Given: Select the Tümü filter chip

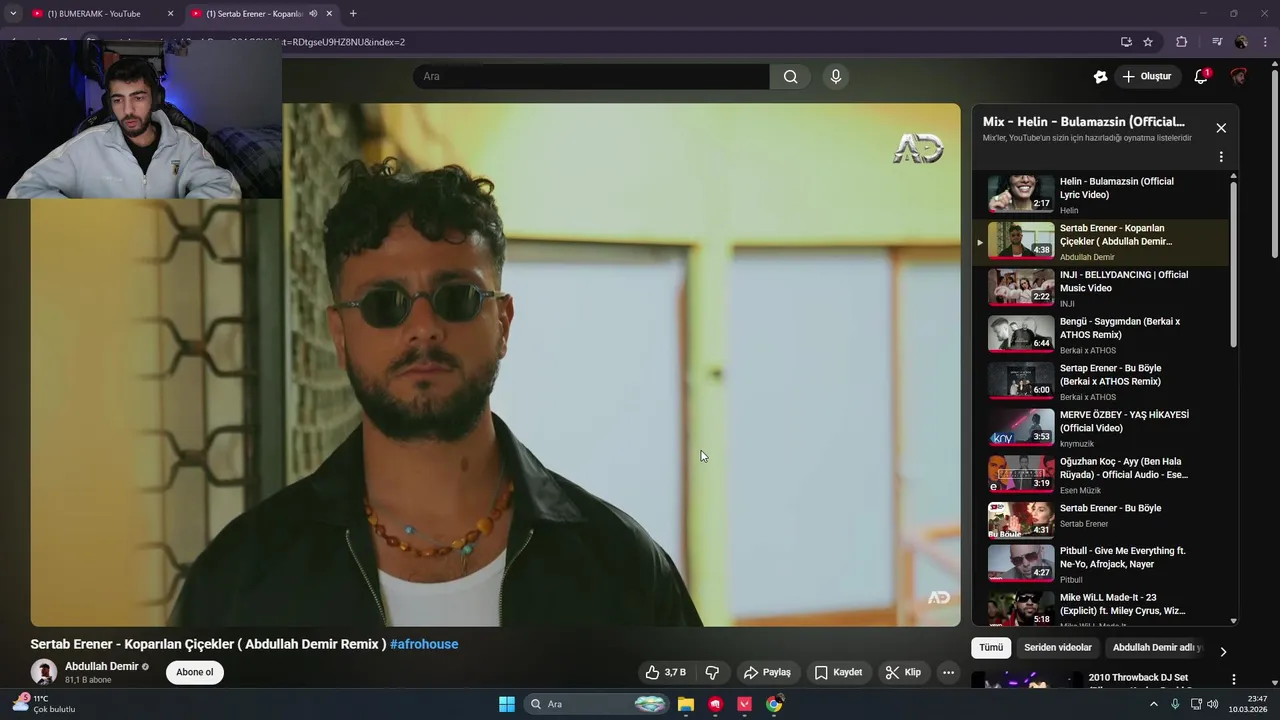Looking at the screenshot, I should click(991, 648).
